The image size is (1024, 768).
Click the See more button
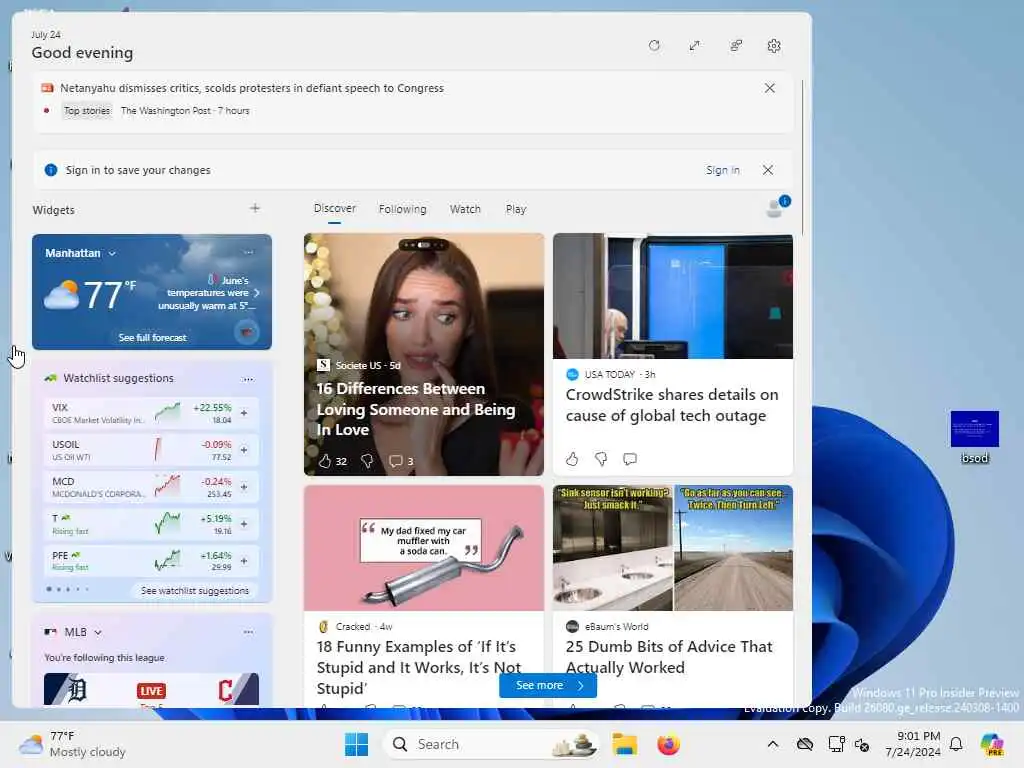coord(547,685)
